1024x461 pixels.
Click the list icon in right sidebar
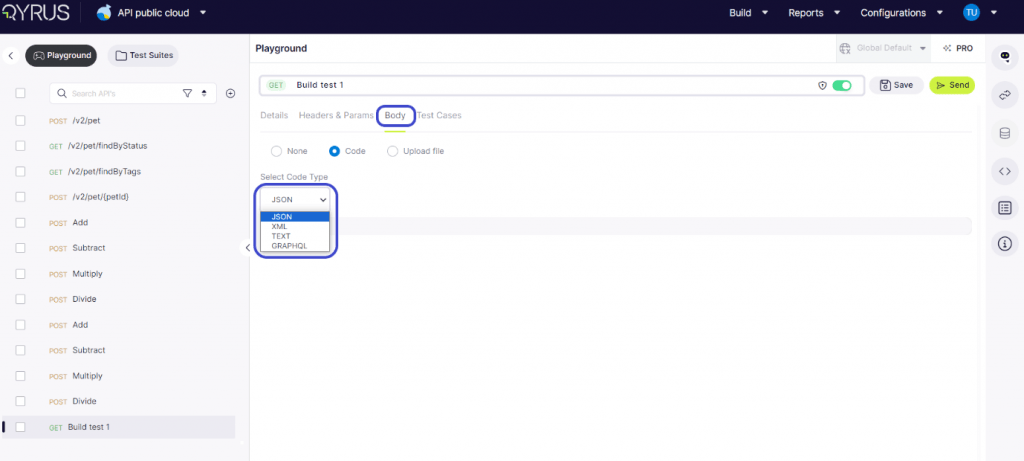pos(1005,208)
